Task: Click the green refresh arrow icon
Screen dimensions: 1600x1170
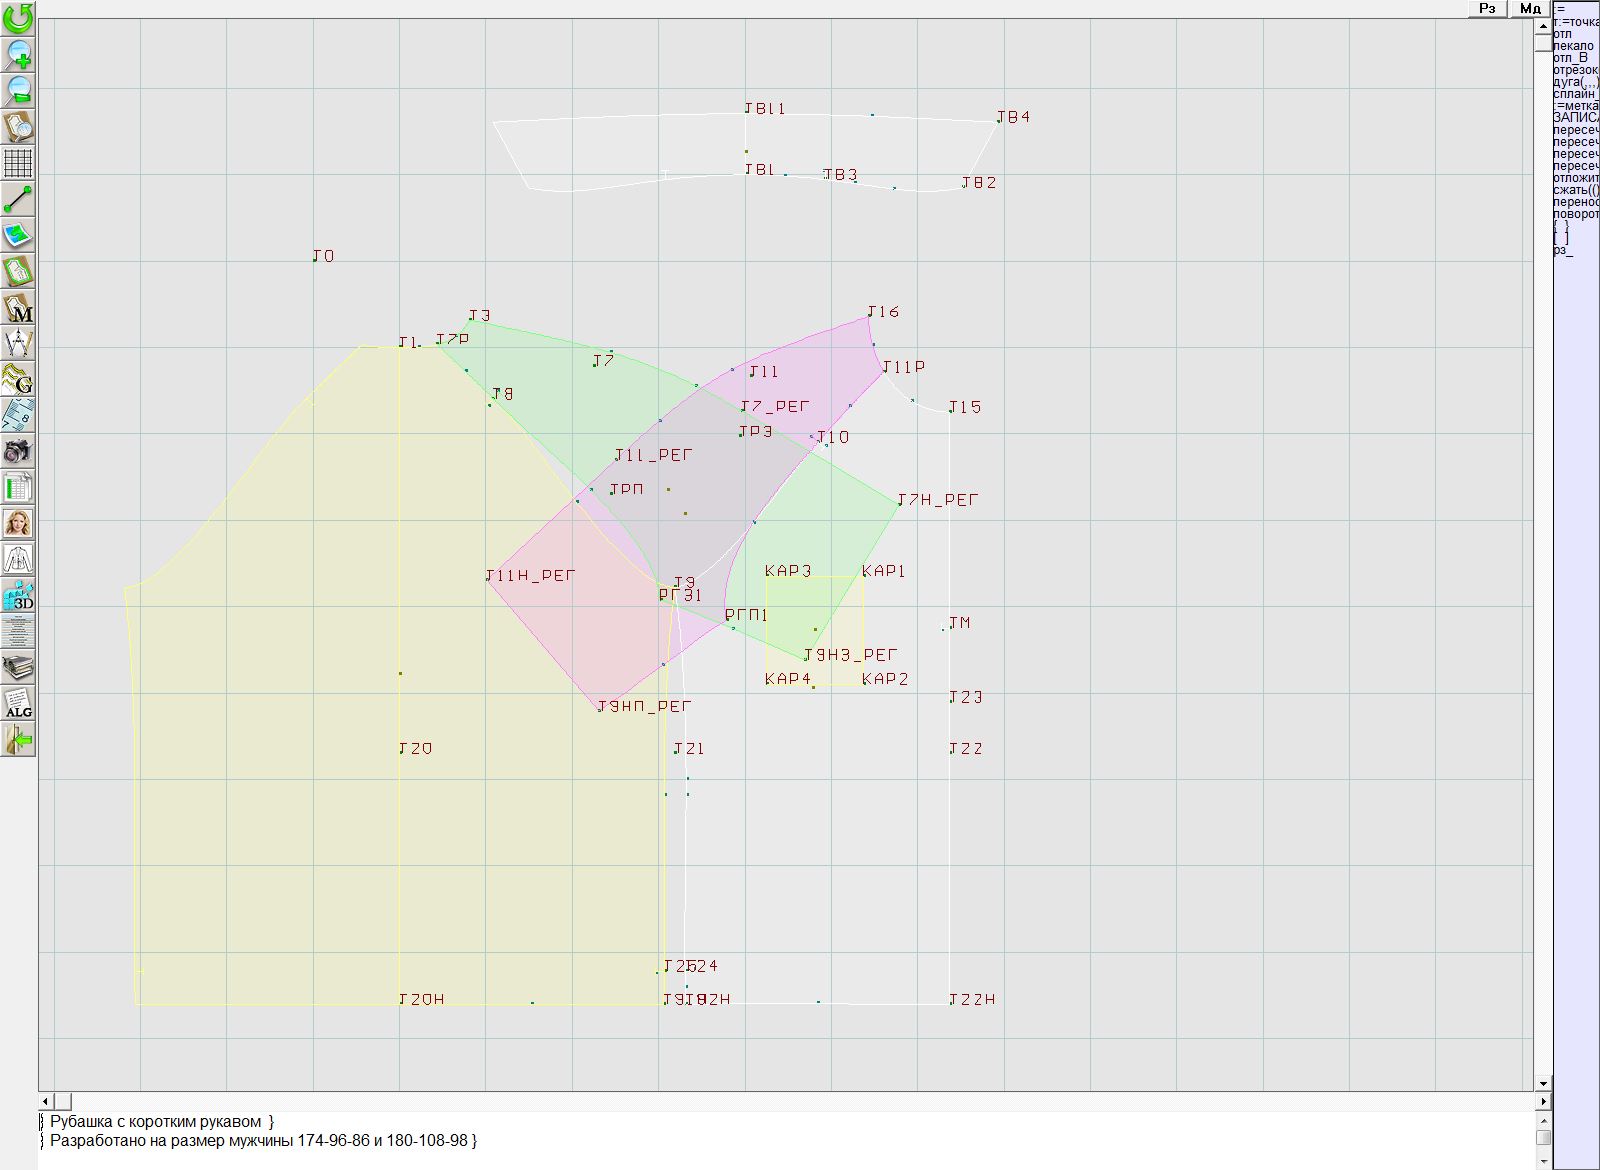Action: point(18,18)
